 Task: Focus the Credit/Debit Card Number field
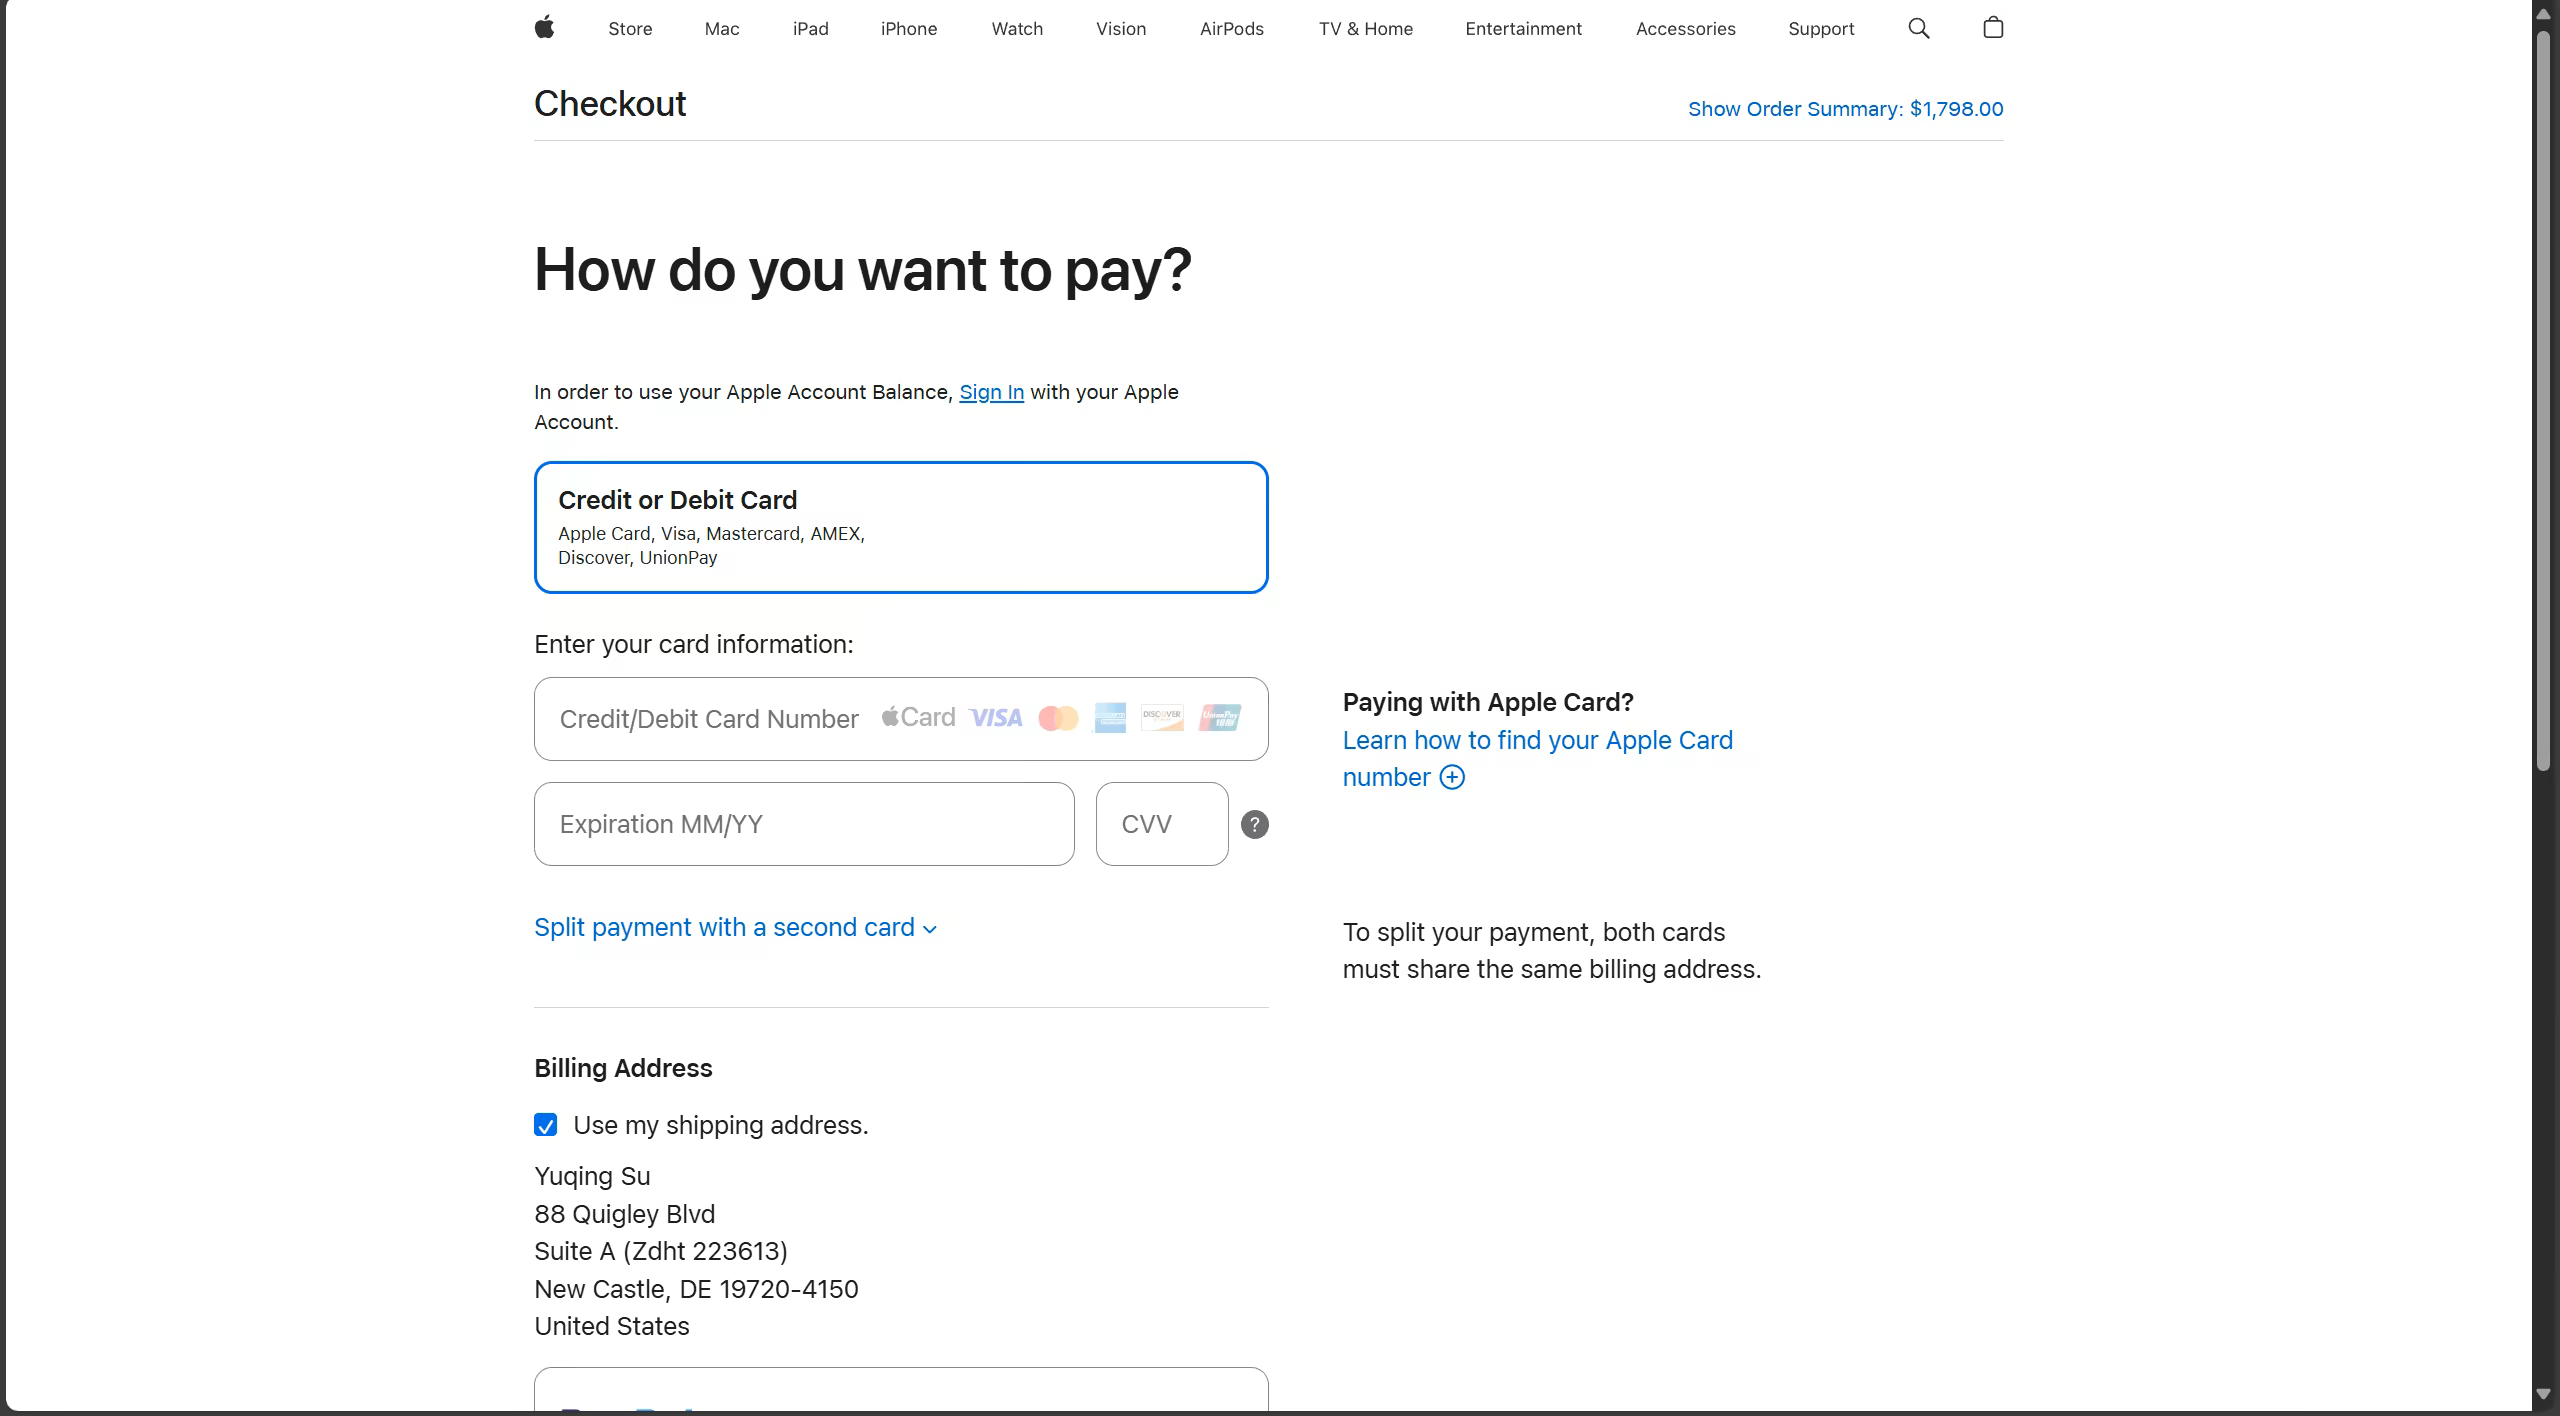click(710, 719)
